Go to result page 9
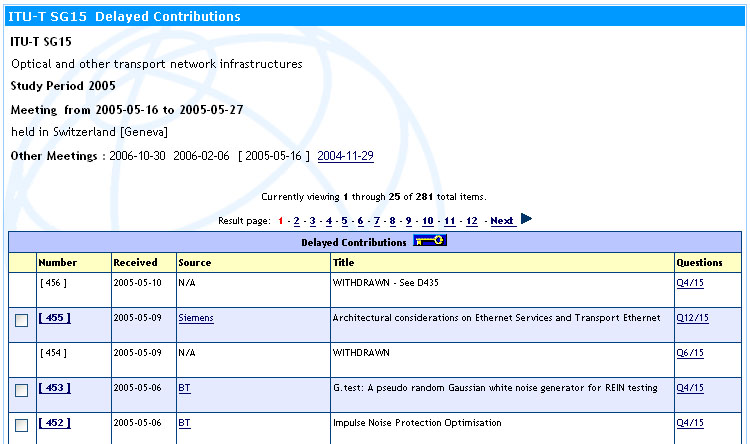This screenshot has width=750, height=444. point(408,221)
